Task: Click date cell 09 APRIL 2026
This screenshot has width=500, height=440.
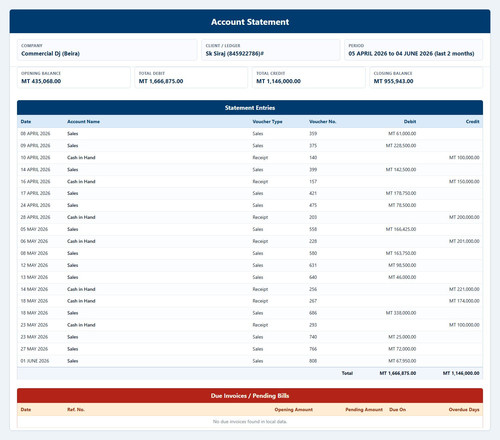Action: 35,146
